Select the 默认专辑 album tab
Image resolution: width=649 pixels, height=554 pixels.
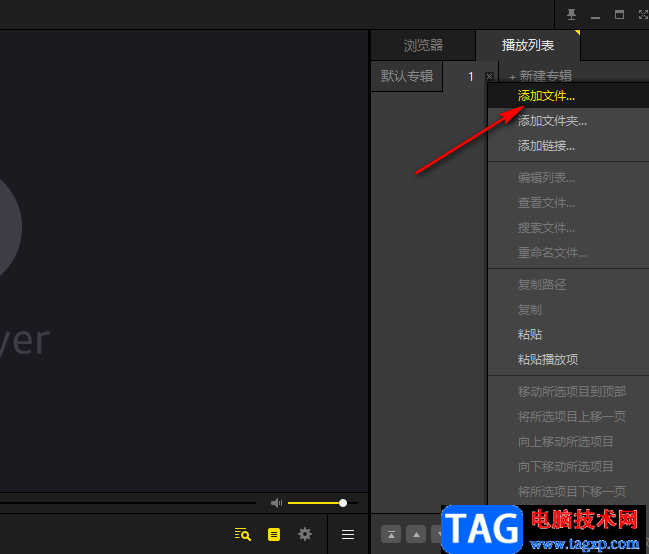[407, 76]
